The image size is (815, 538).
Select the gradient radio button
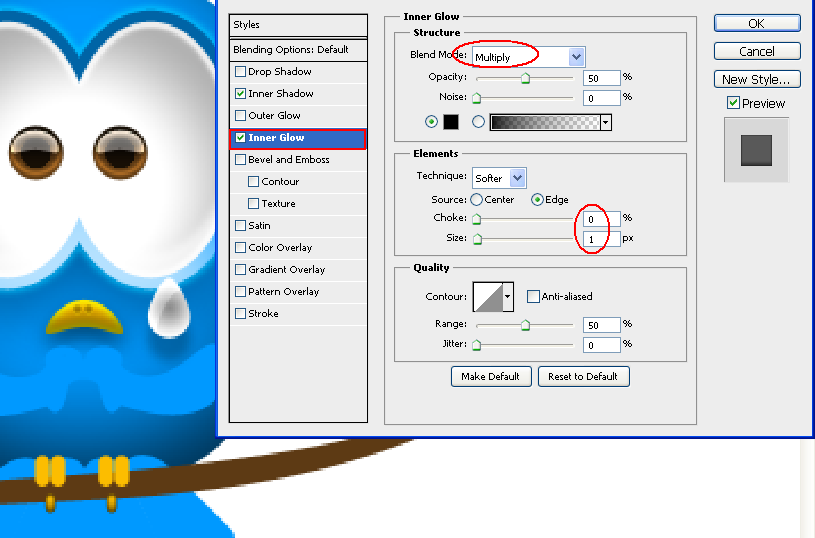coord(478,122)
